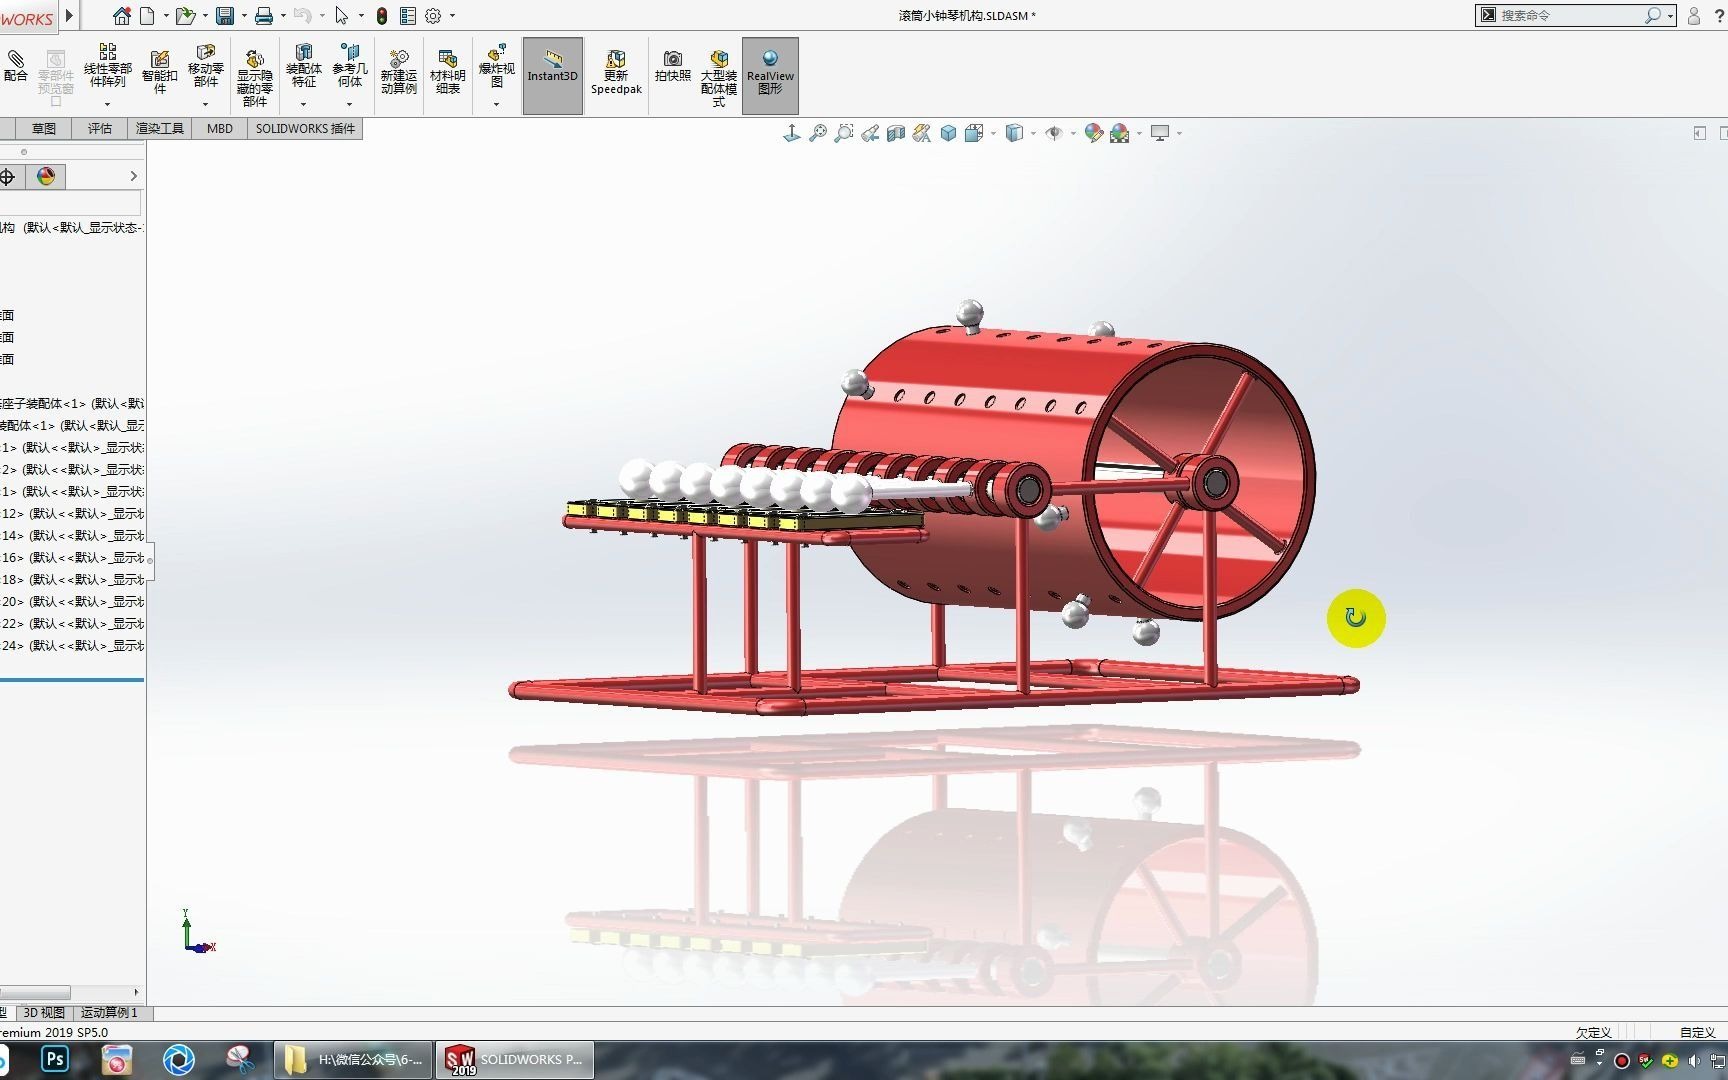Open the Home (welcome) icon
1728x1080 pixels.
tap(122, 16)
